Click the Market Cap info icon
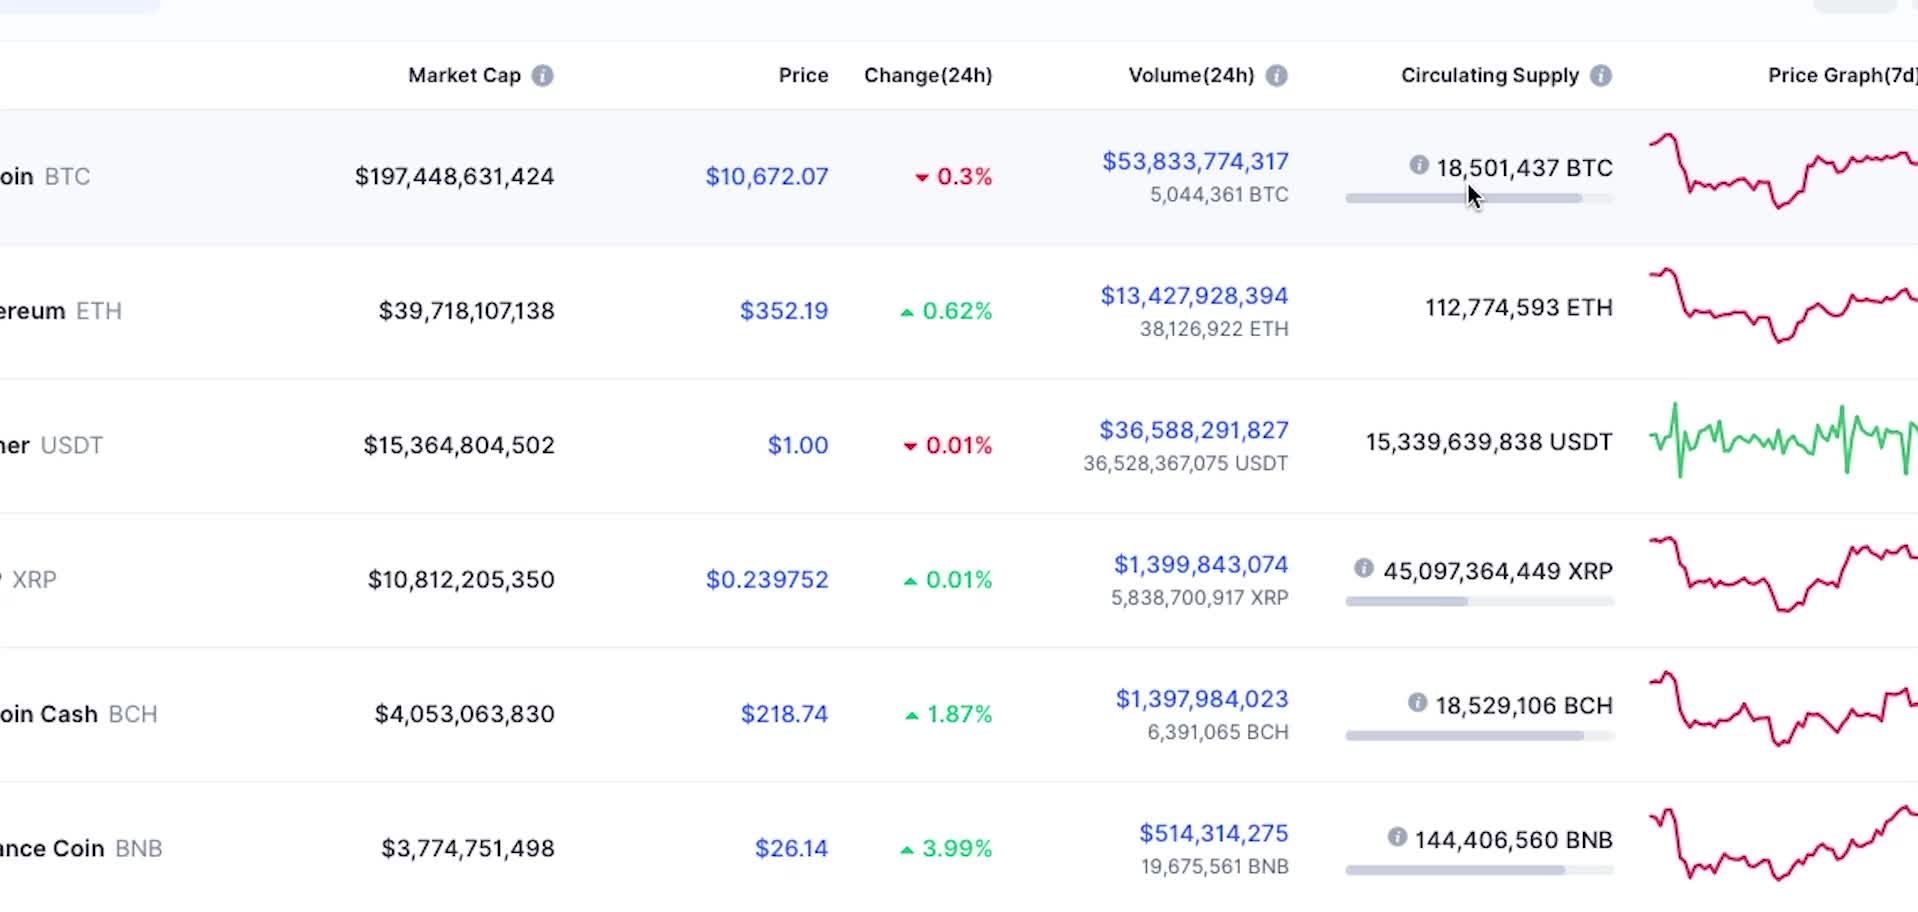The image size is (1918, 912). [x=542, y=76]
